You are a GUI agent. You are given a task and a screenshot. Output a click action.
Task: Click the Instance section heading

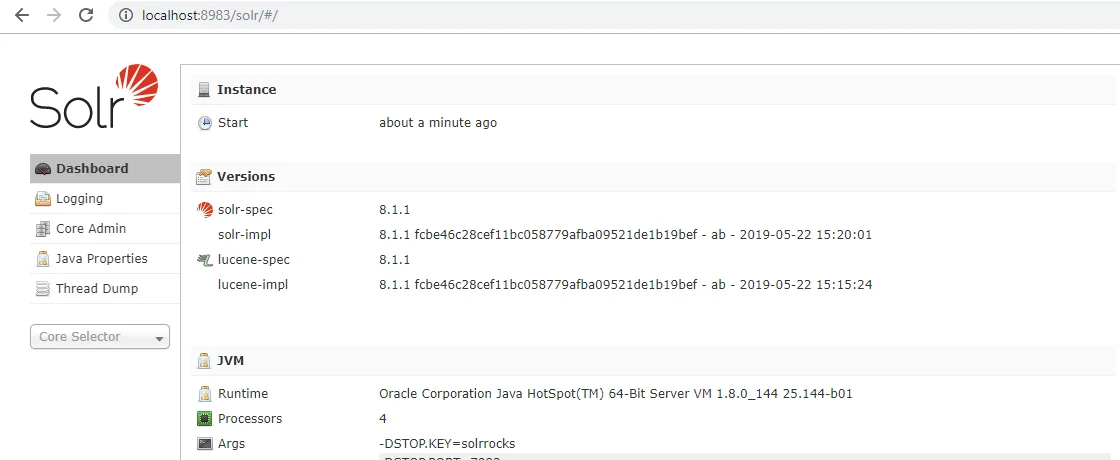coord(246,89)
